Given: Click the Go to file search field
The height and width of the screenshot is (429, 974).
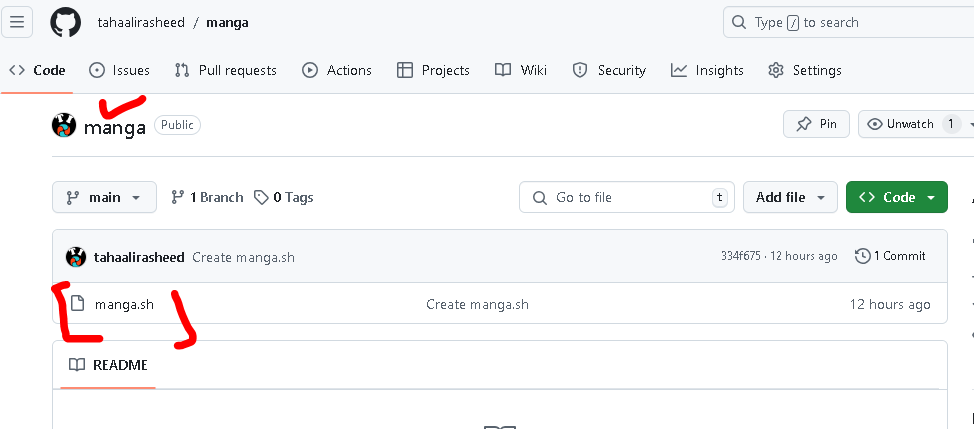Looking at the screenshot, I should tap(627, 197).
